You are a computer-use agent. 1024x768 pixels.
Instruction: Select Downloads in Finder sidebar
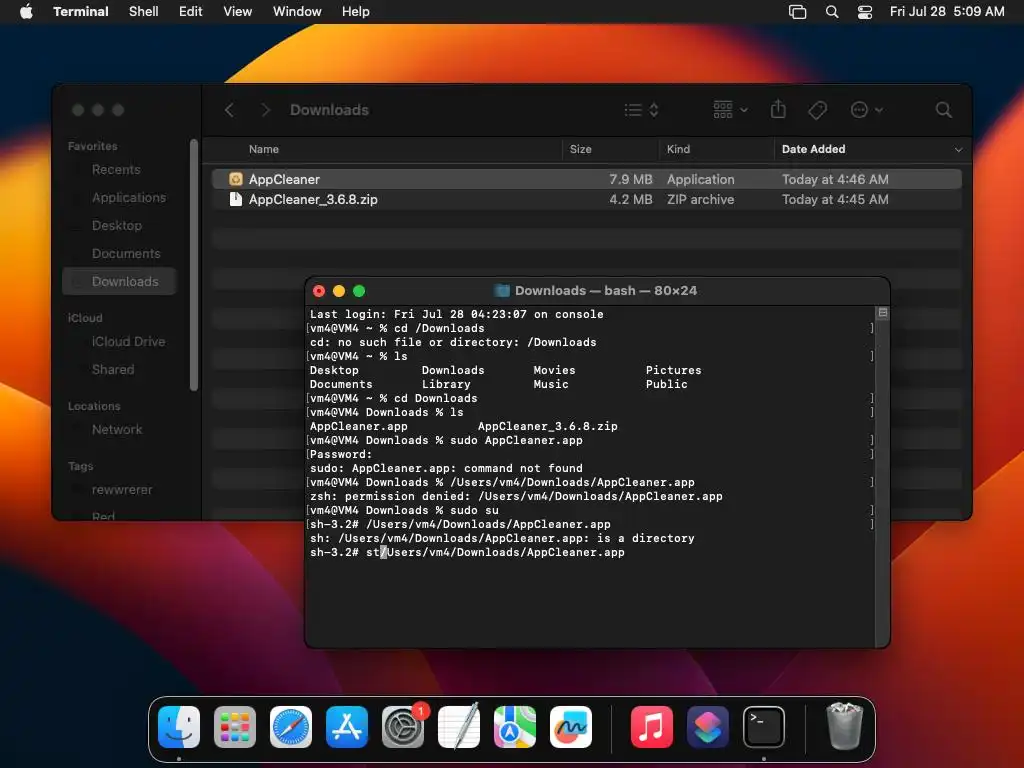click(120, 281)
